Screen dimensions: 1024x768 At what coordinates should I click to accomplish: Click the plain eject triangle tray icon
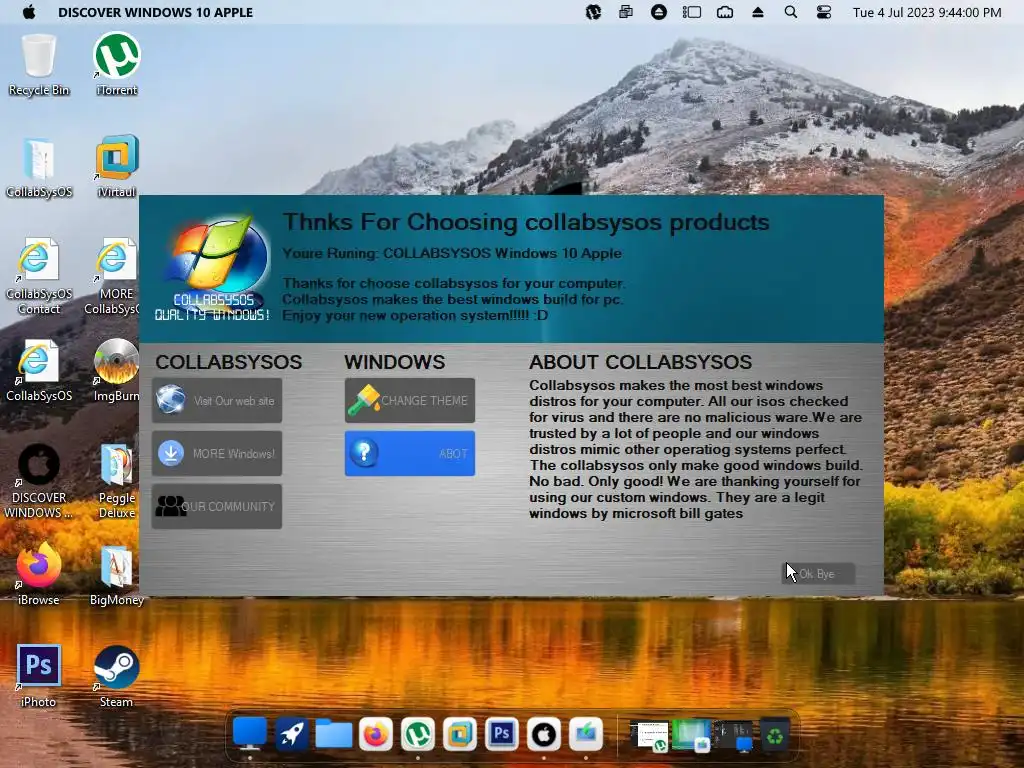758,12
